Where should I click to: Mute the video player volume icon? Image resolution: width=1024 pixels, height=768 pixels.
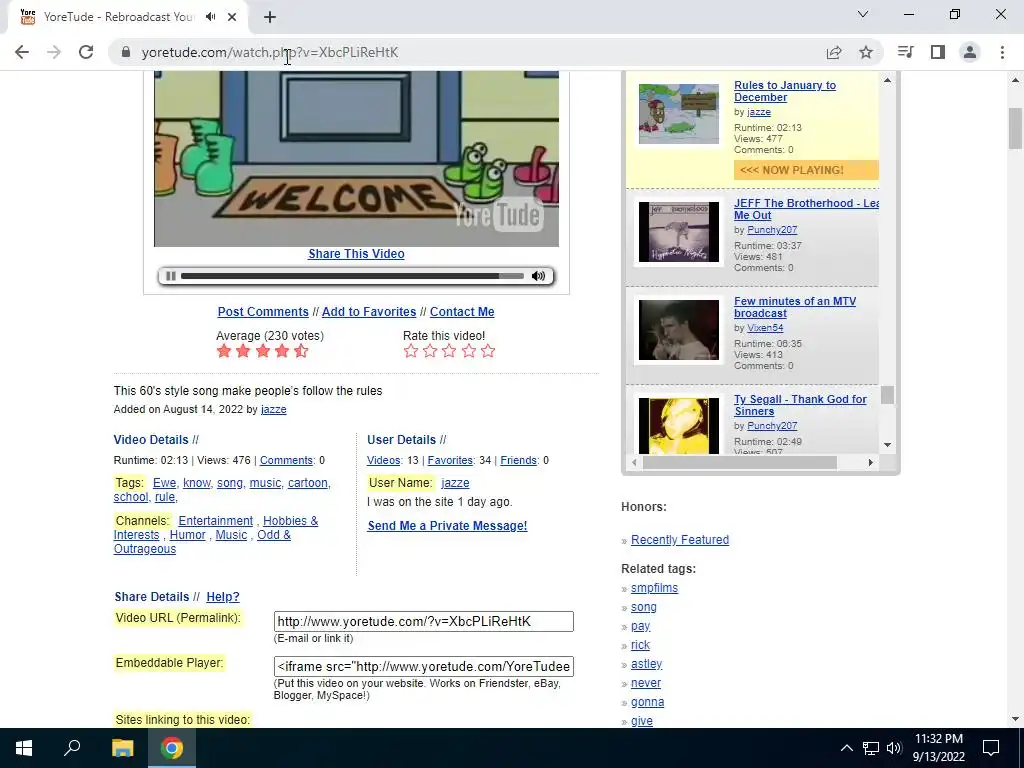[x=538, y=276]
